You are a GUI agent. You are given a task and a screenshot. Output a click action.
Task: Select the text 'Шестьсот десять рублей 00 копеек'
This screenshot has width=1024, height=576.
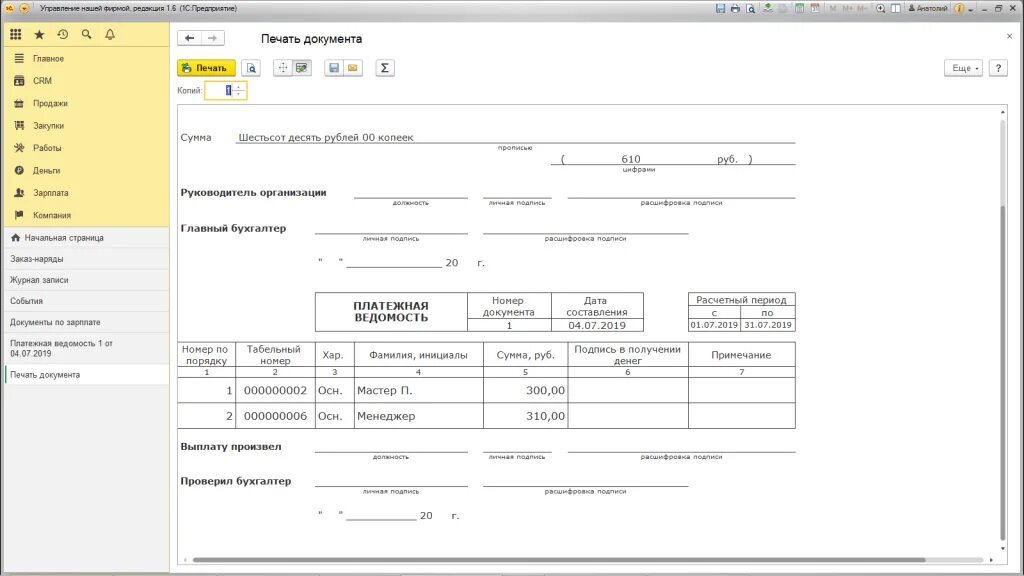click(x=326, y=137)
